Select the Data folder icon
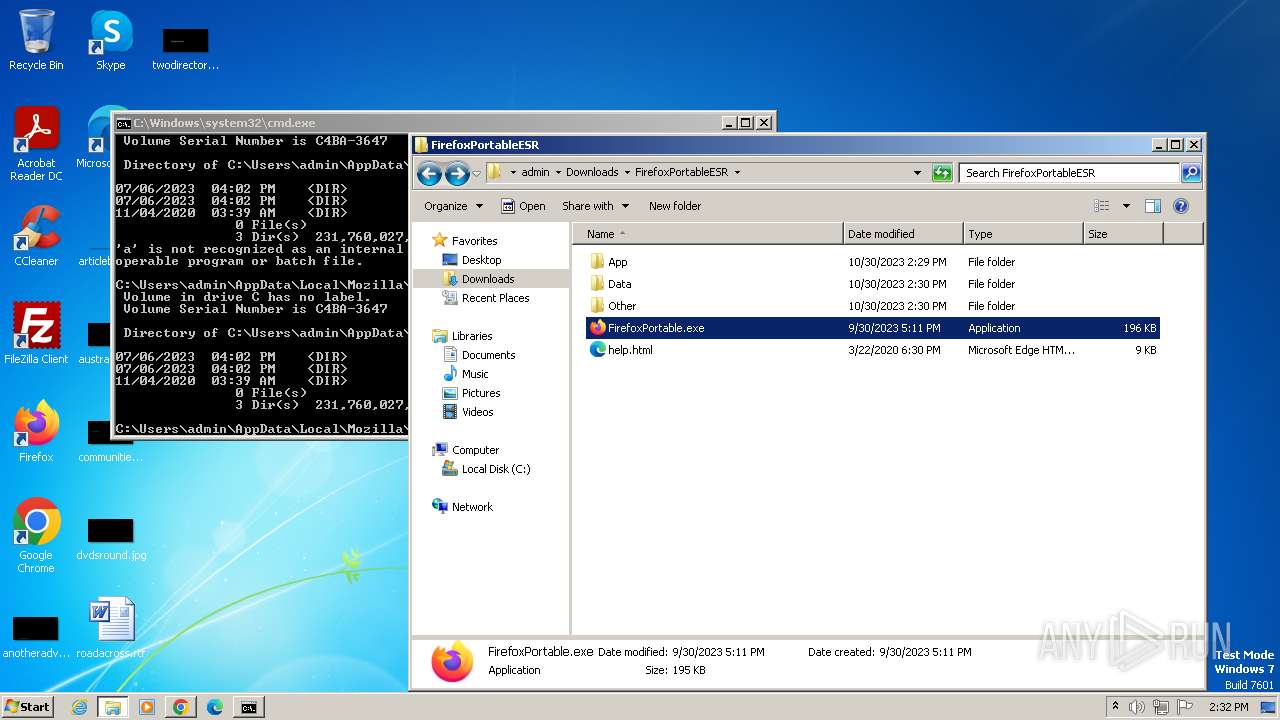The height and width of the screenshot is (720, 1280). [598, 284]
